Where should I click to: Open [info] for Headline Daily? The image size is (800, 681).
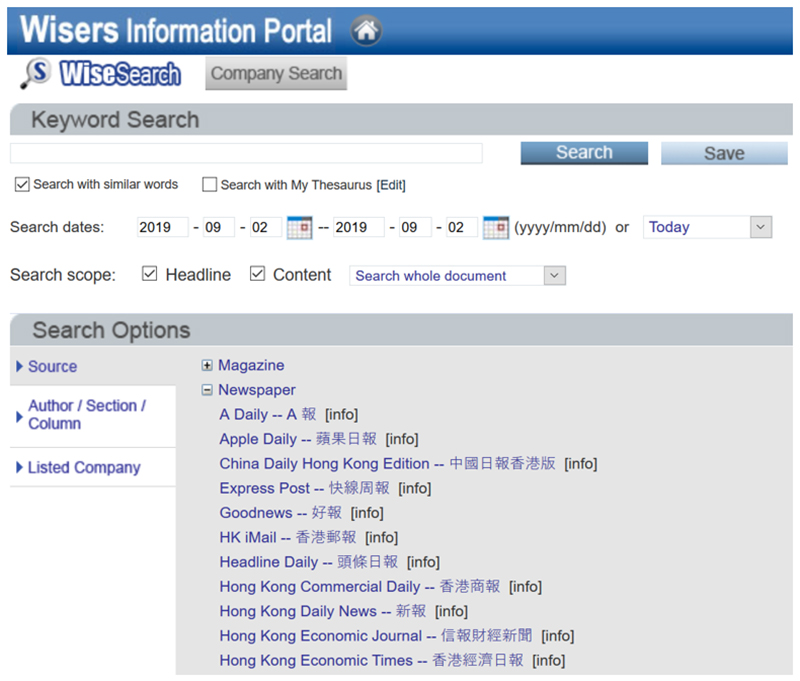[423, 562]
